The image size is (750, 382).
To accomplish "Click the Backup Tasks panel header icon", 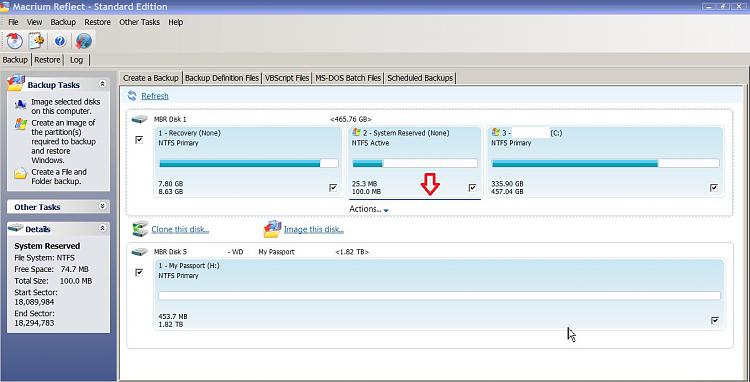I will point(15,83).
